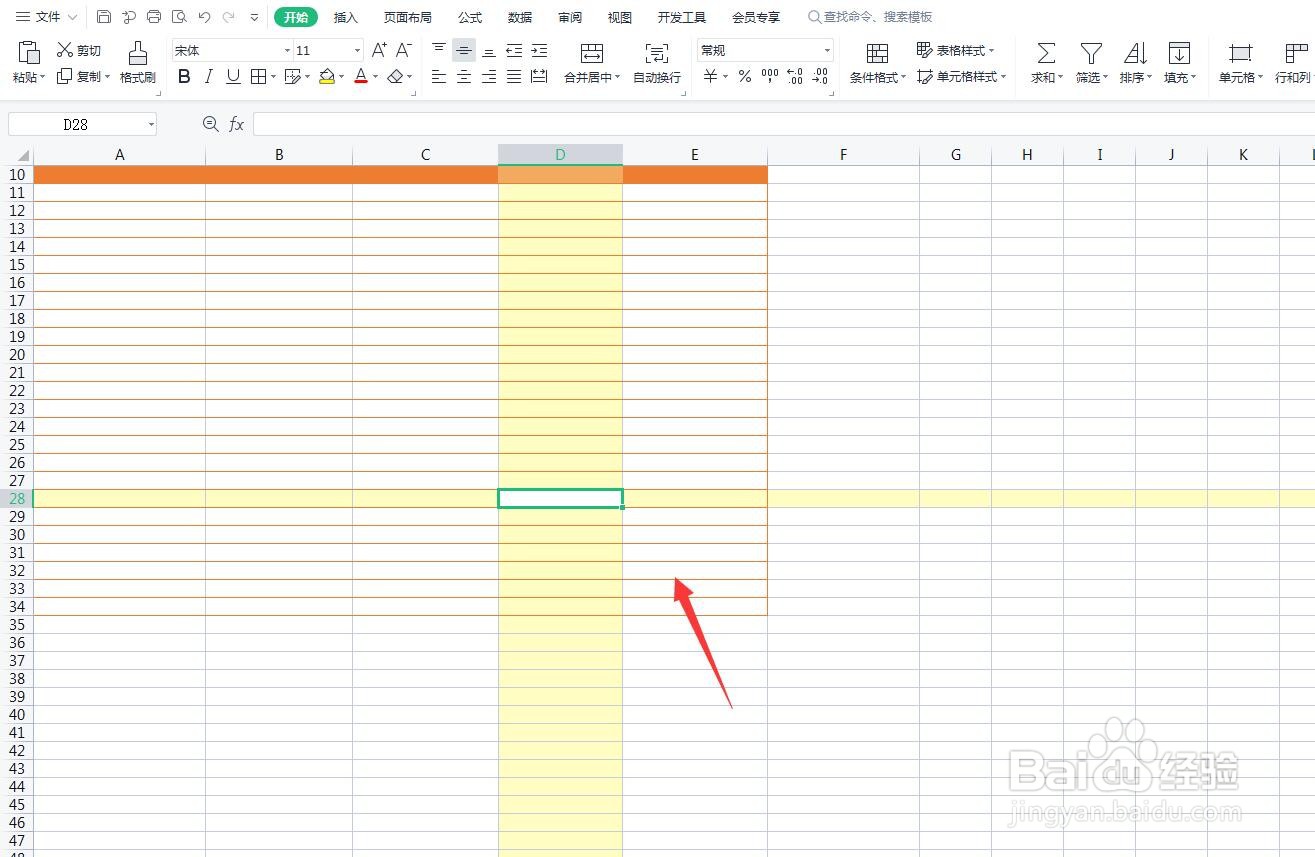This screenshot has width=1315, height=857.
Task: Open font name dropdown 宋体
Action: (x=287, y=50)
